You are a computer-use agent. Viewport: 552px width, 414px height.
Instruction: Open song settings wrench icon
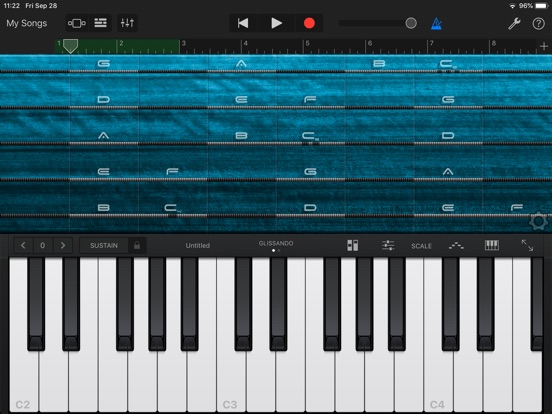(x=514, y=24)
